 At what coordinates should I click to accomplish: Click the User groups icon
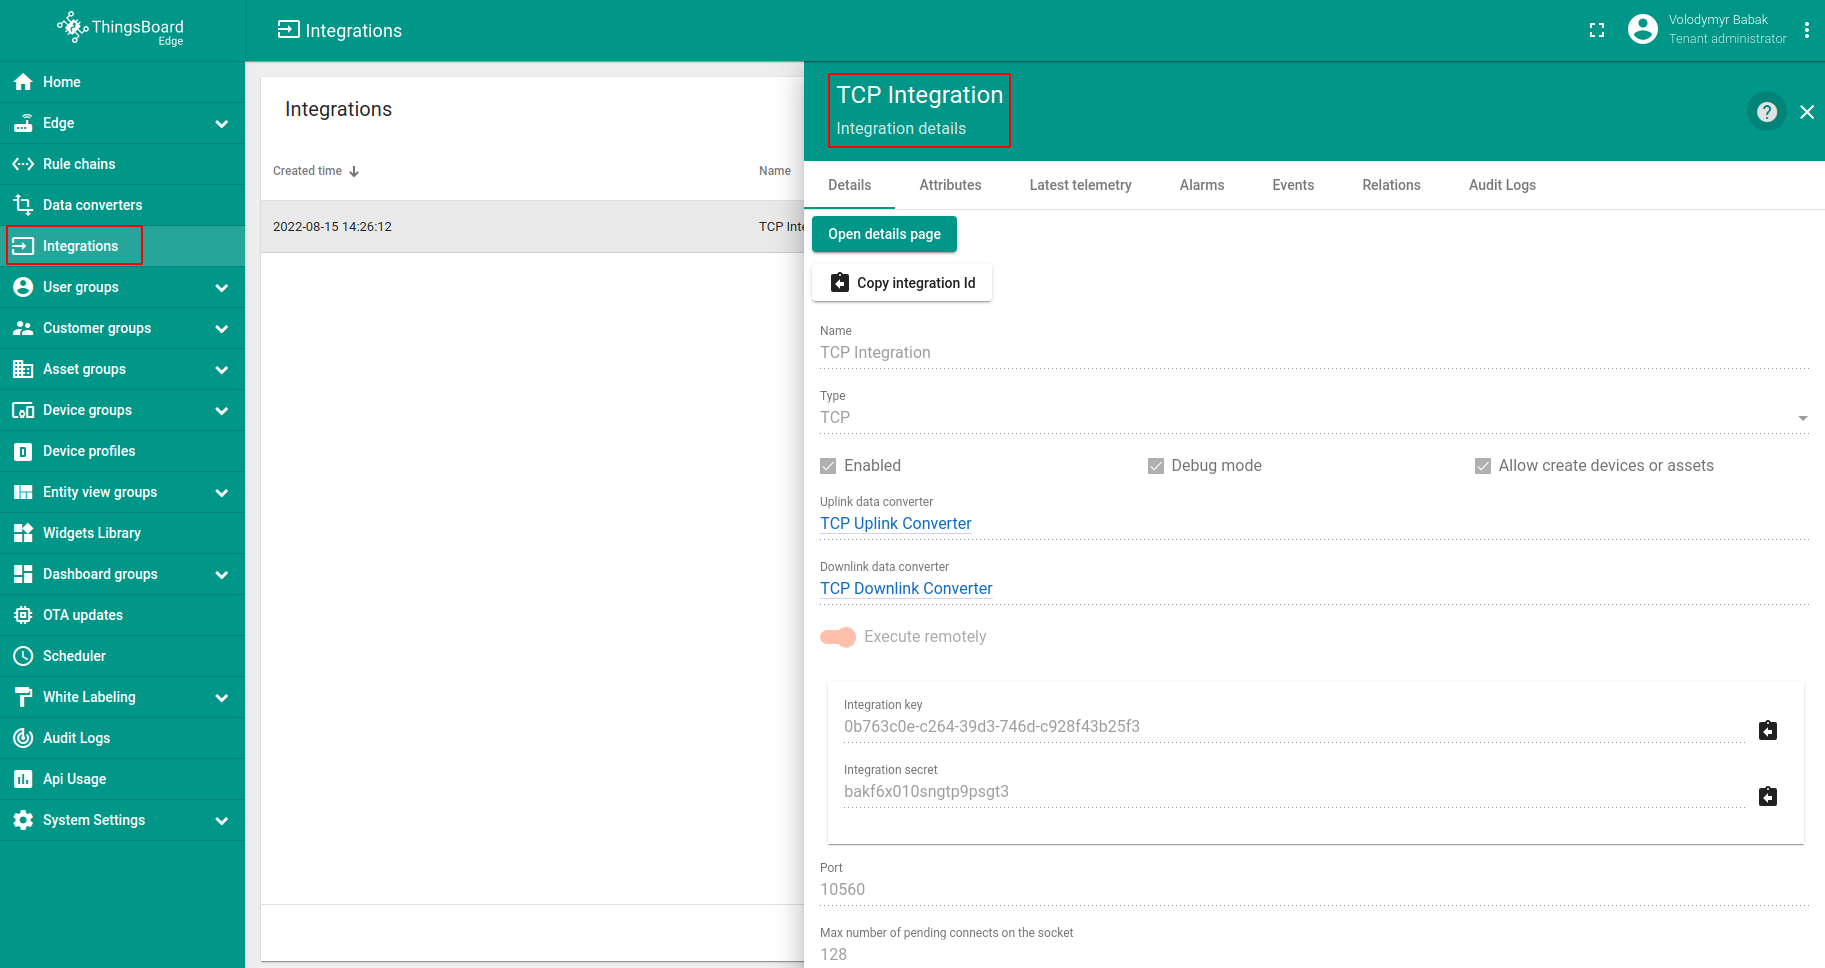click(x=23, y=287)
